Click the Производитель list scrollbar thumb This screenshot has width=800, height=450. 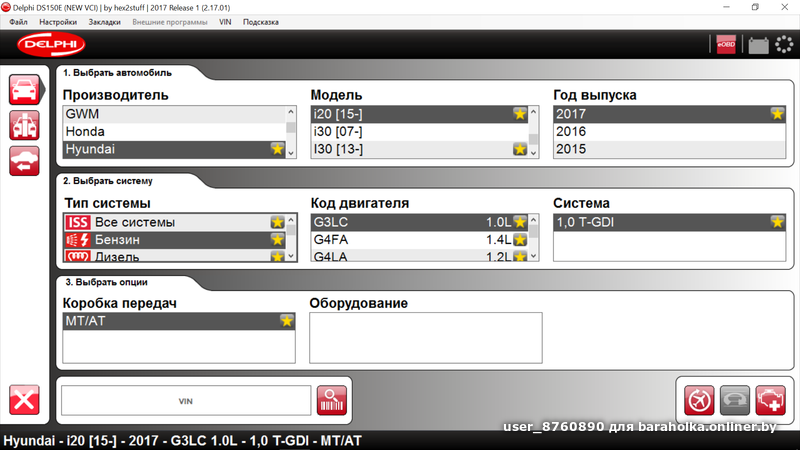click(291, 127)
